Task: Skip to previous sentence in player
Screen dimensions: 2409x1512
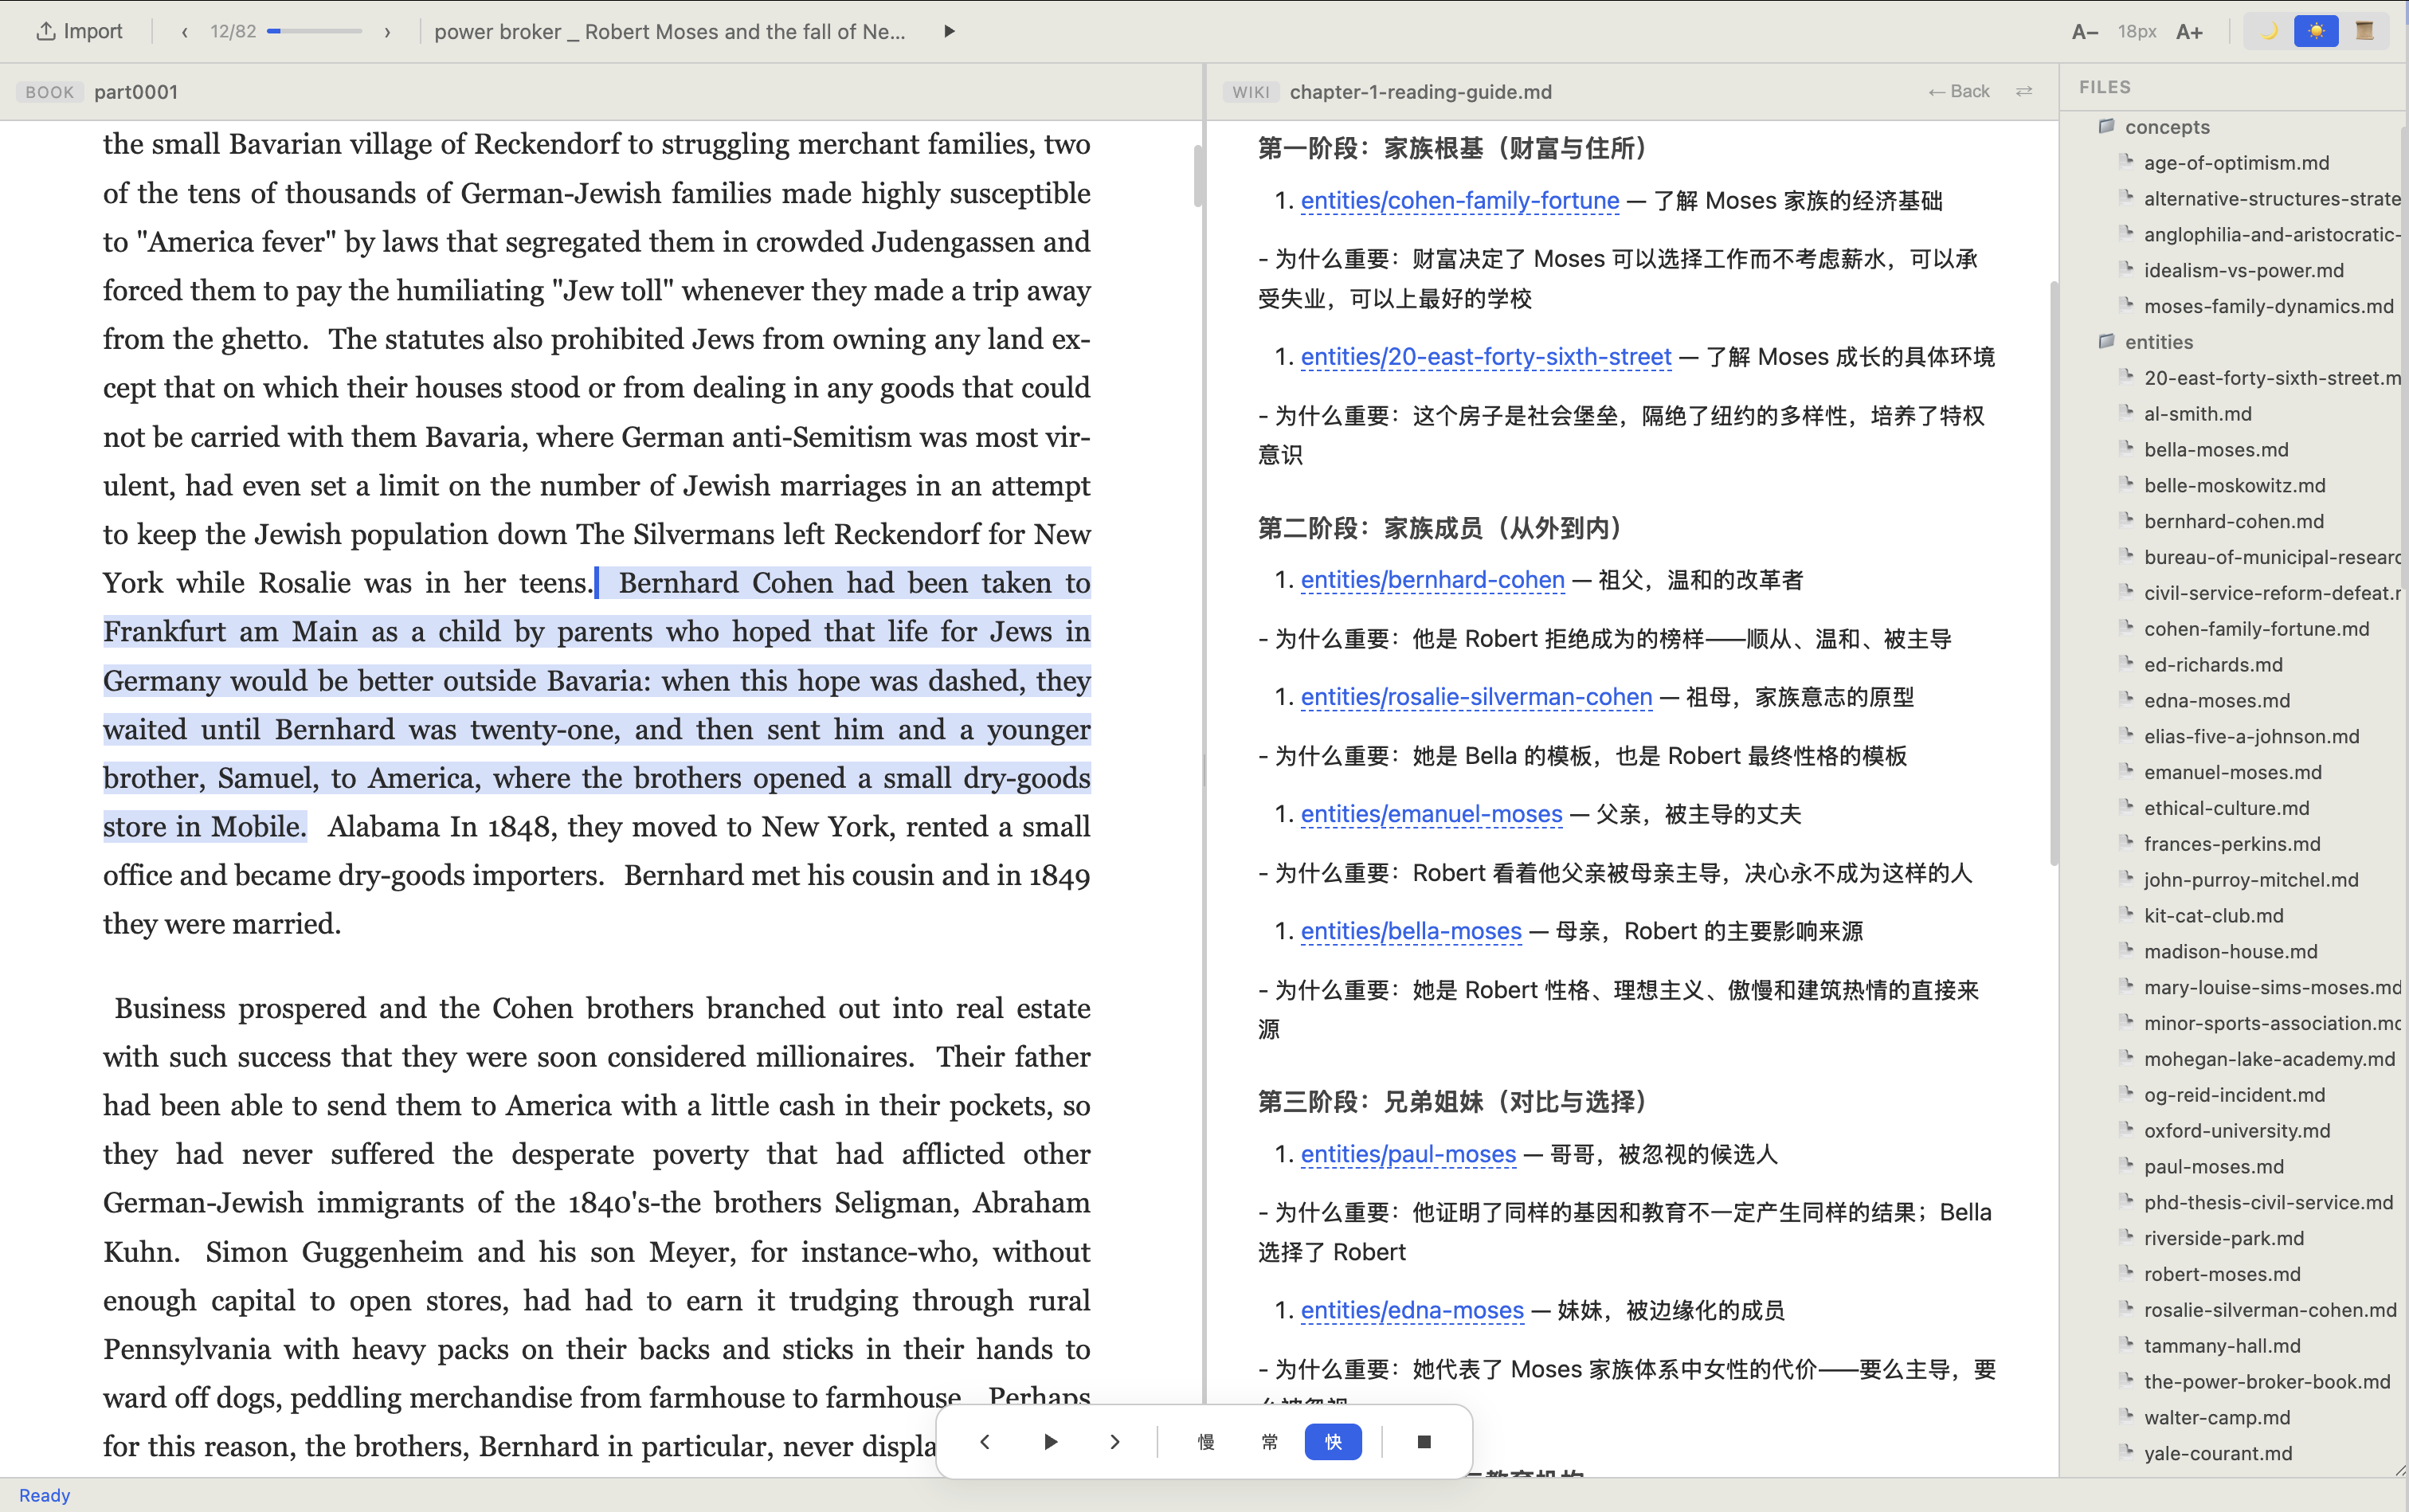Action: (x=985, y=1442)
